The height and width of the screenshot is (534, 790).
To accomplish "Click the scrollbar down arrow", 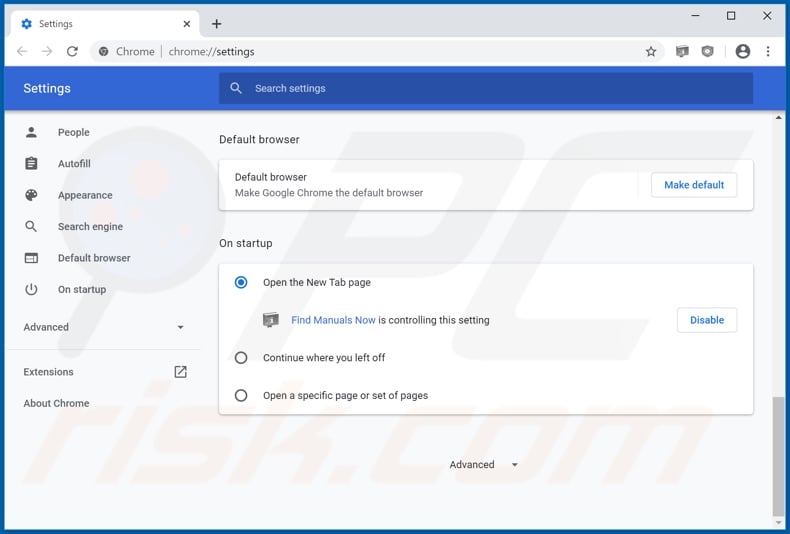I will tap(778, 523).
